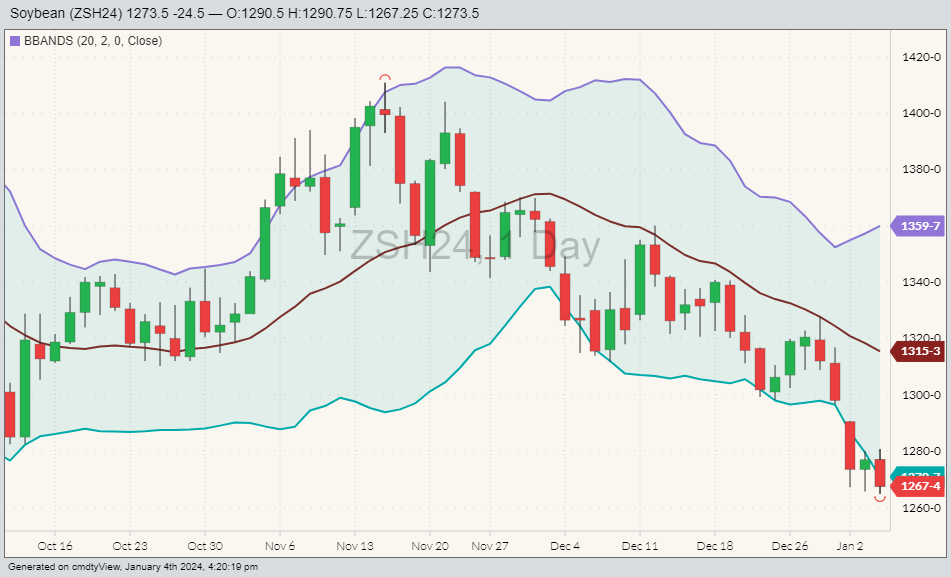Viewport: 951px width, 577px height.
Task: Click the last price label 1267-4
Action: pyautogui.click(x=920, y=487)
